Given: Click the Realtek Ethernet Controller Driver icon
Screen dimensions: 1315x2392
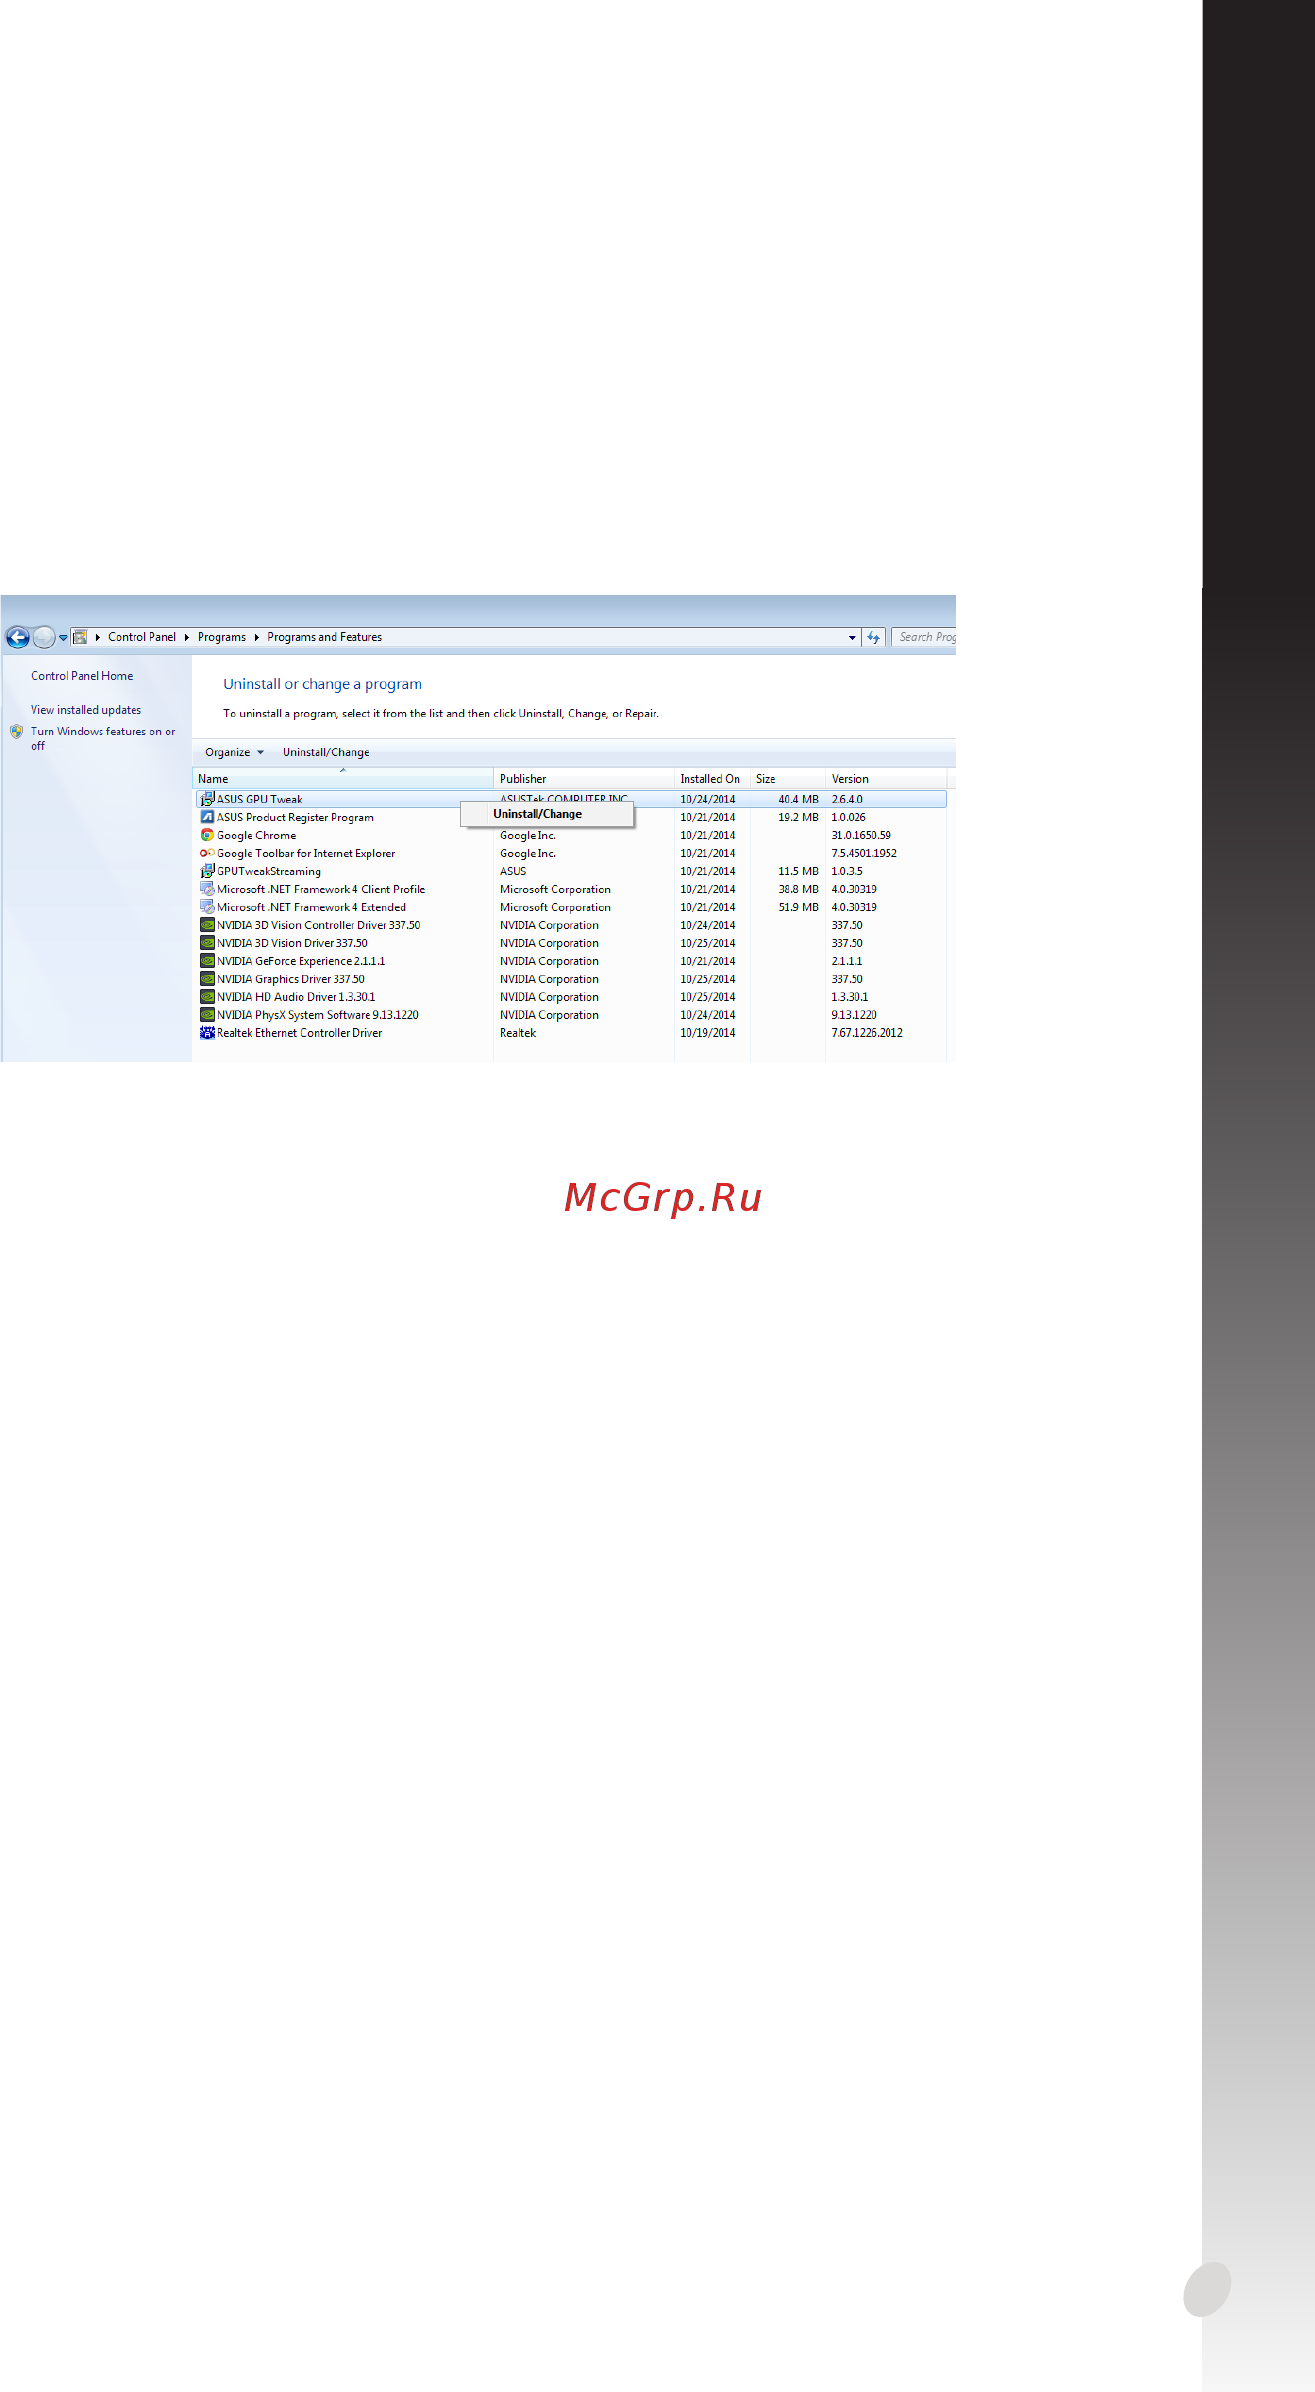Looking at the screenshot, I should pyautogui.click(x=207, y=1033).
